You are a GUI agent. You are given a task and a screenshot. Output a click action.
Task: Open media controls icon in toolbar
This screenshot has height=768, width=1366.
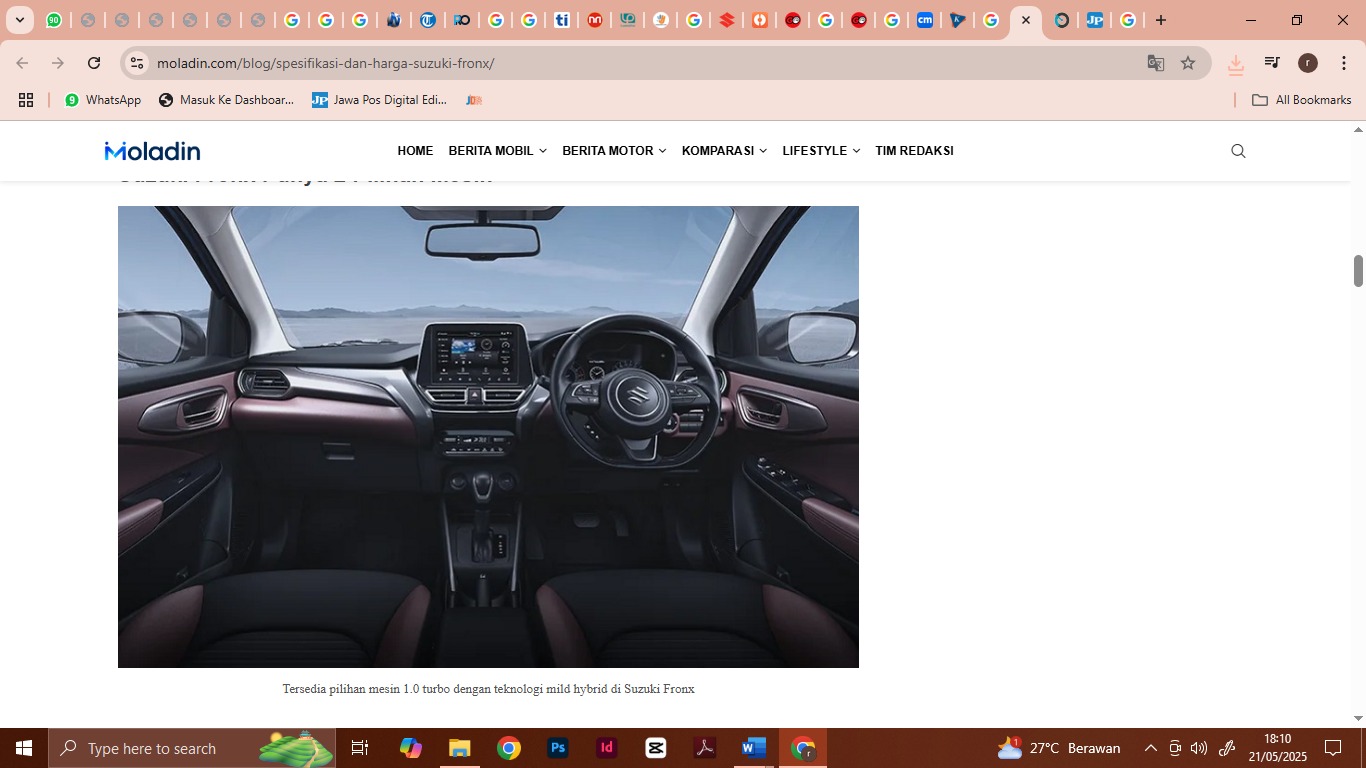[x=1272, y=63]
